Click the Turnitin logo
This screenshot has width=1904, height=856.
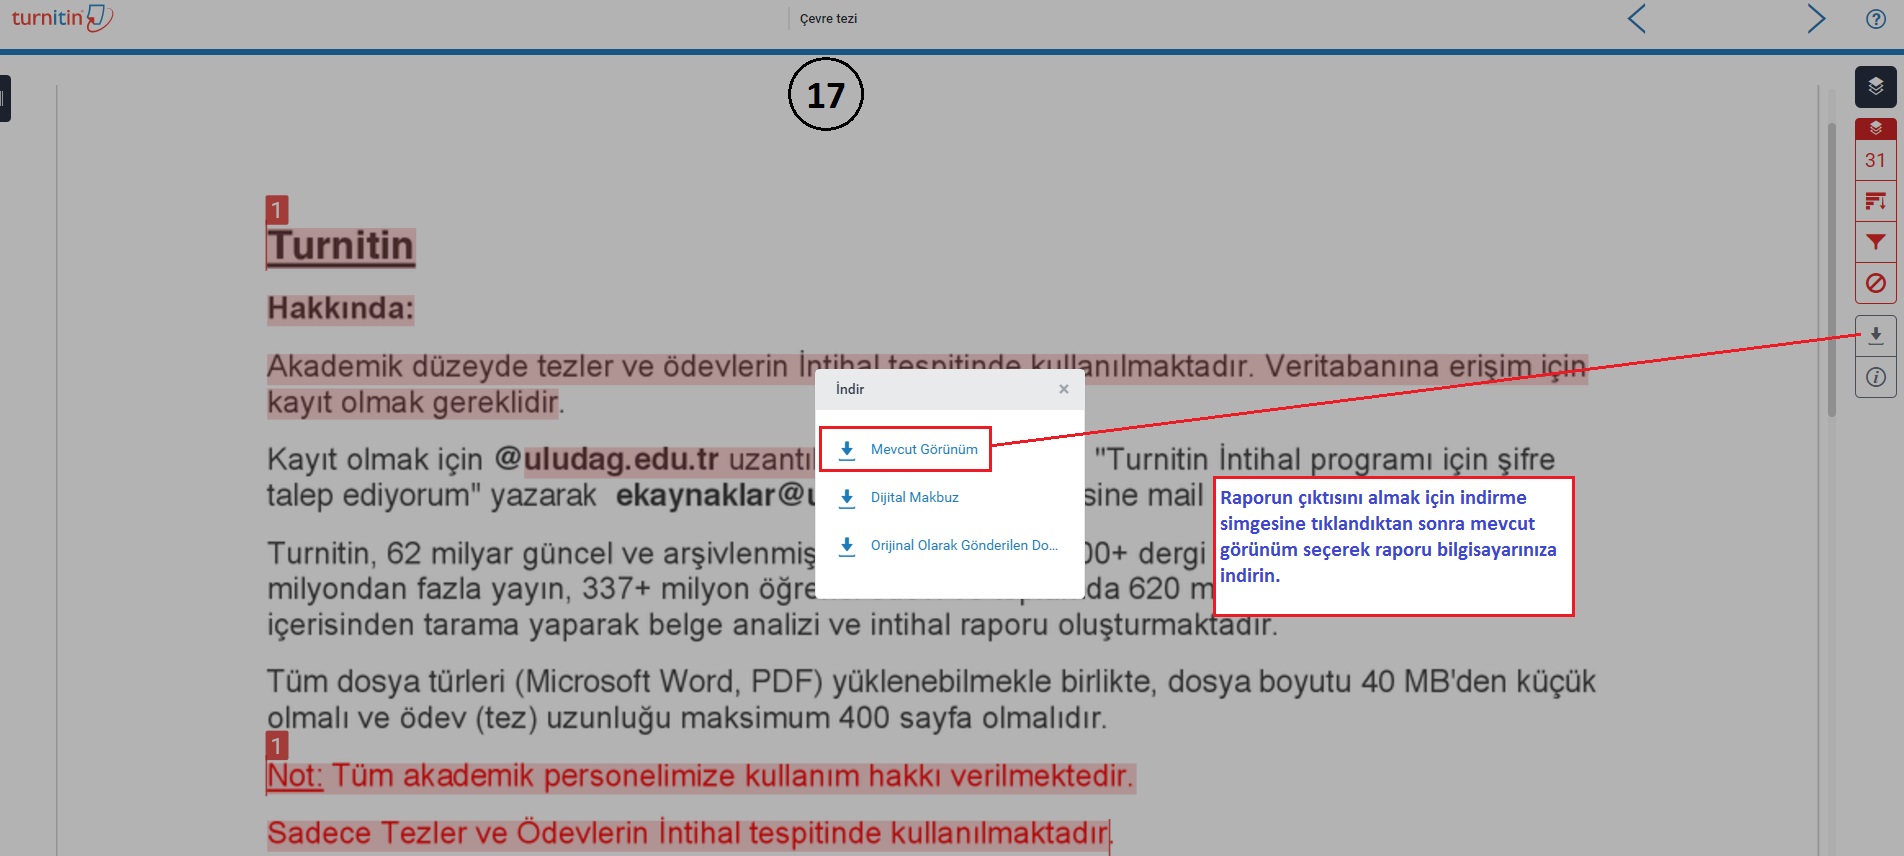(62, 18)
